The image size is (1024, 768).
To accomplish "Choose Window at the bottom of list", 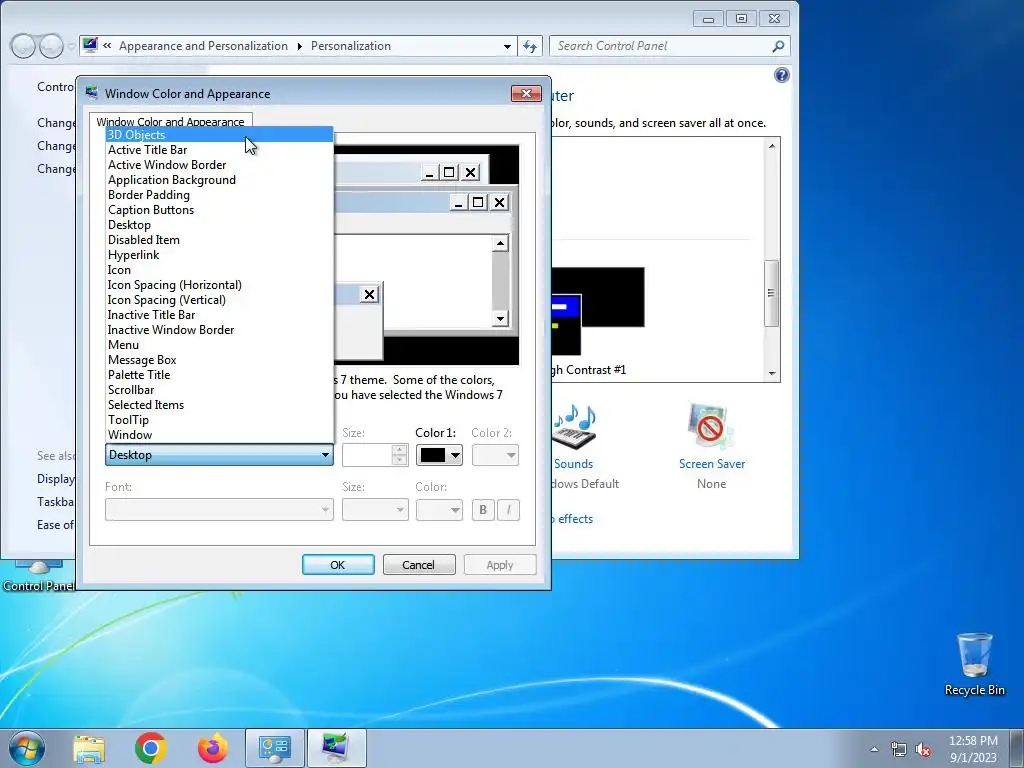I will pos(219,435).
